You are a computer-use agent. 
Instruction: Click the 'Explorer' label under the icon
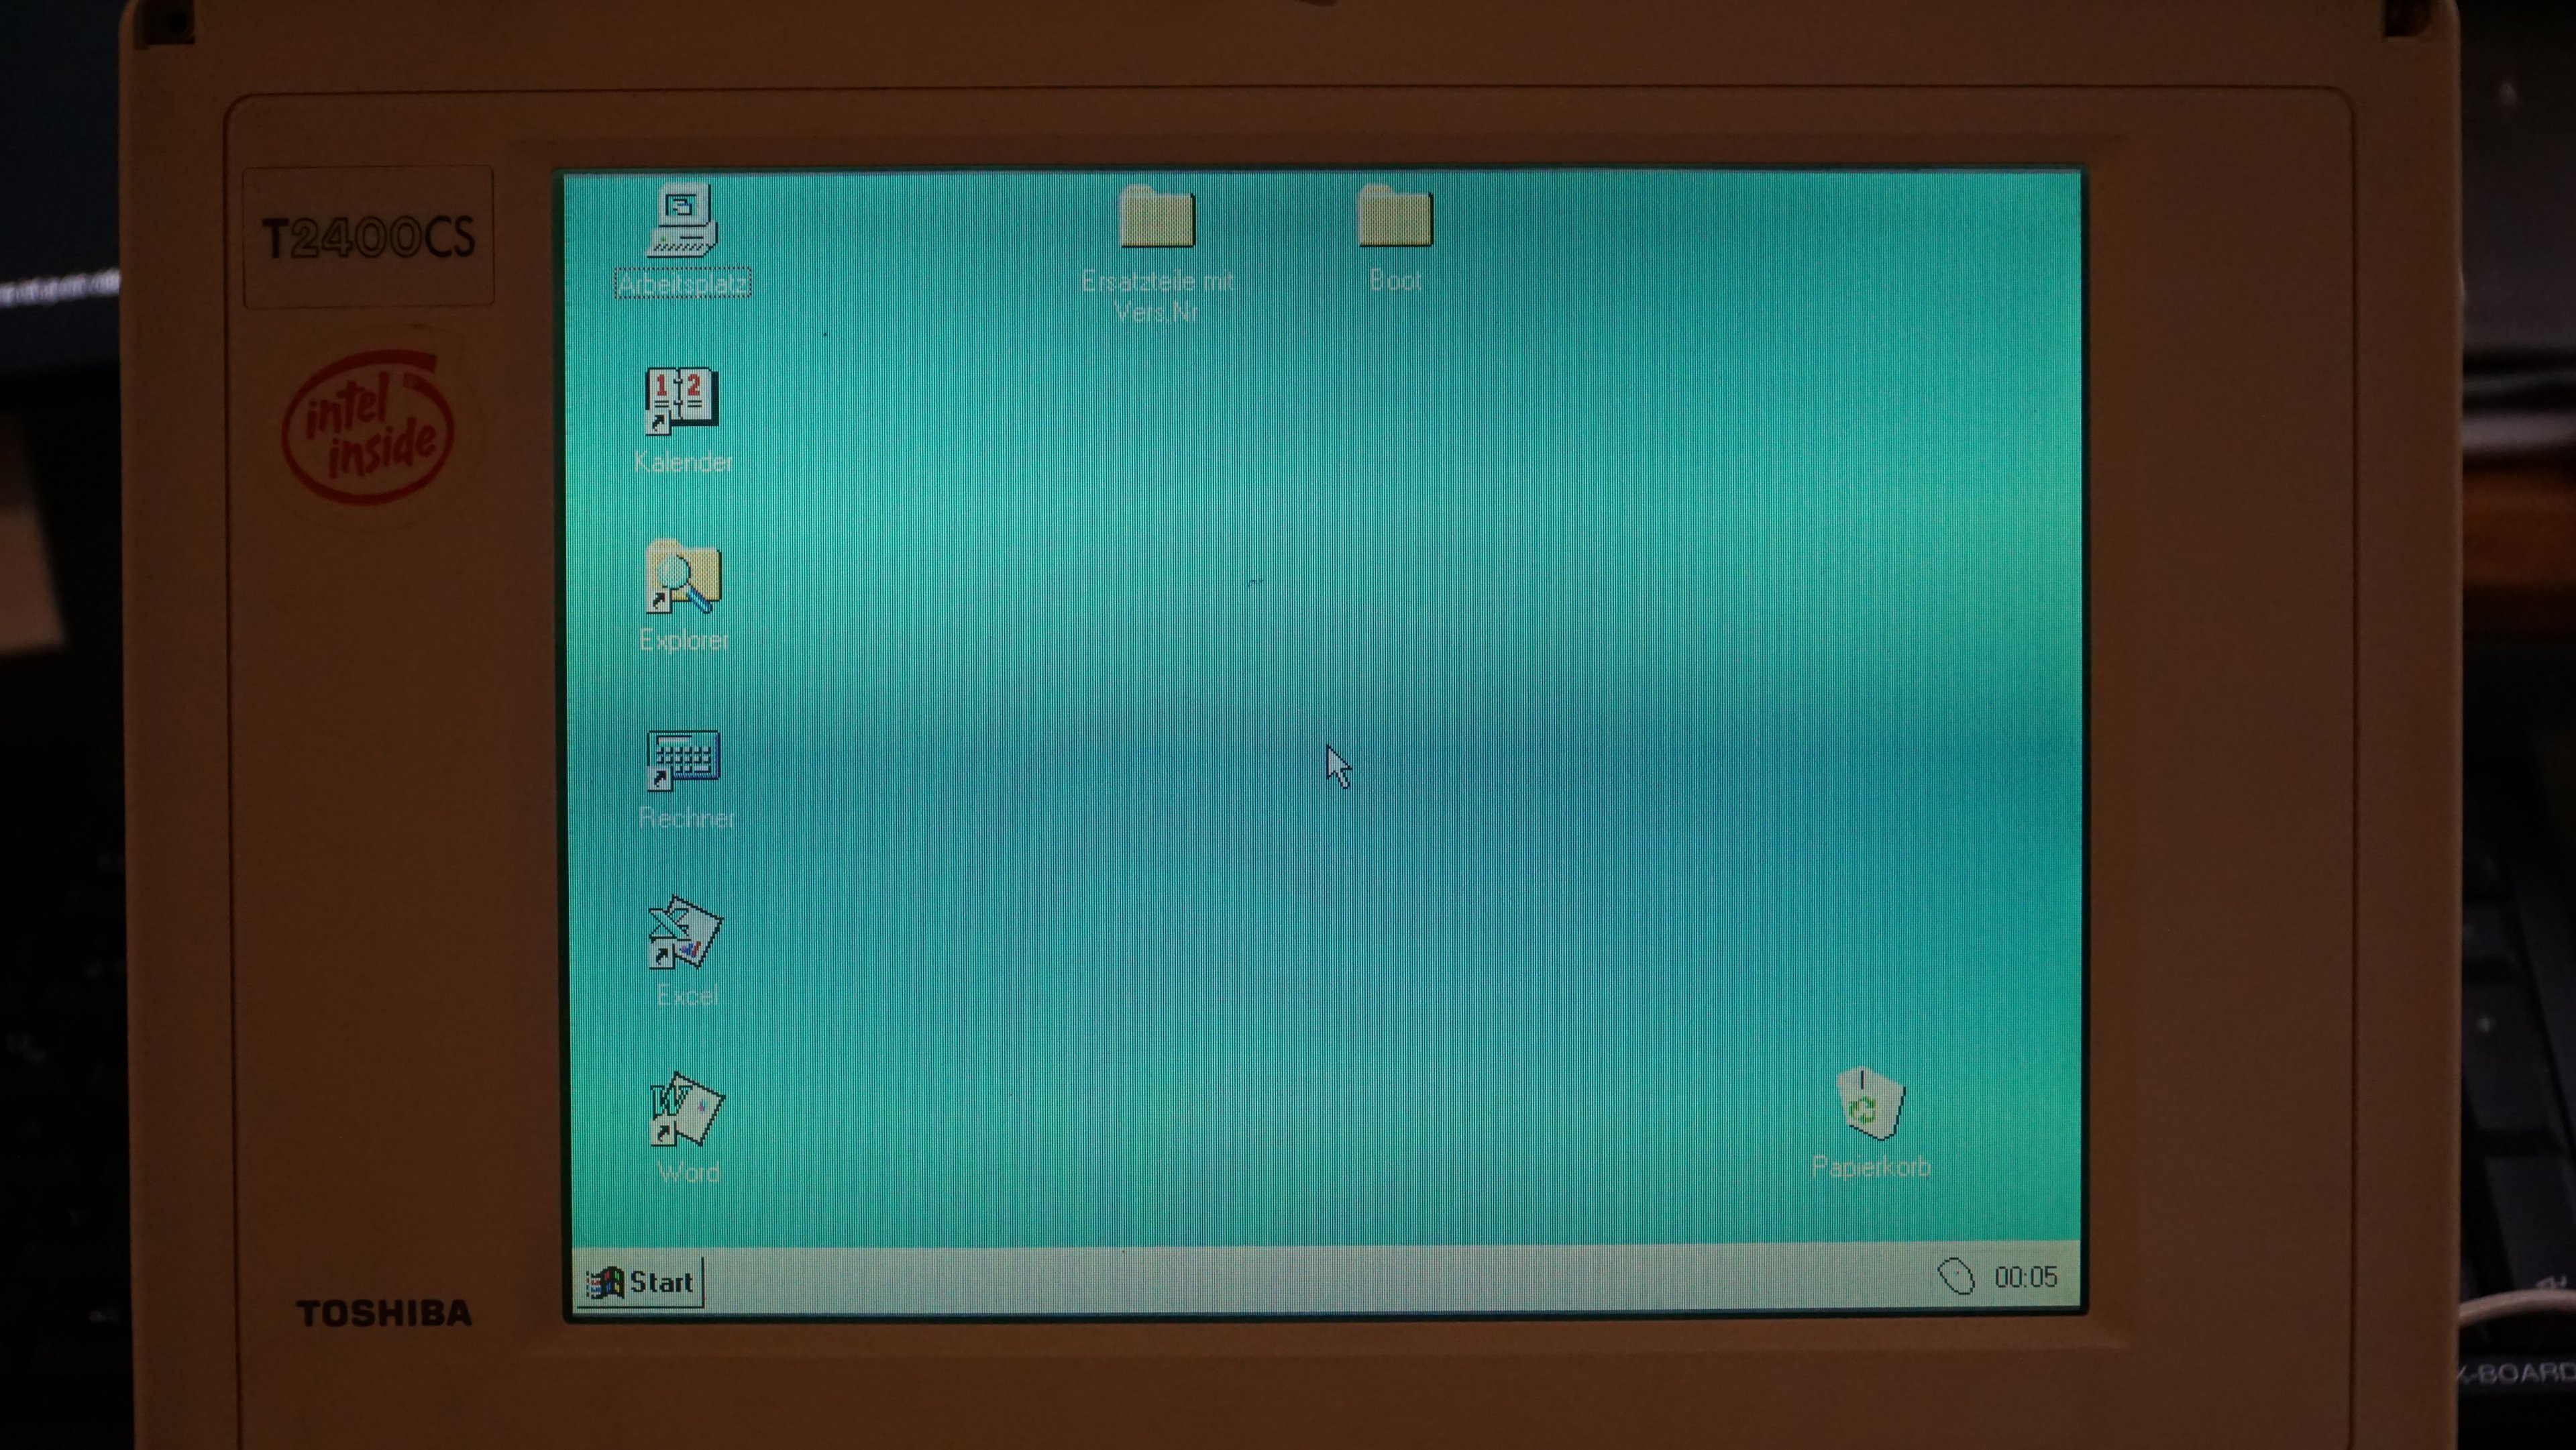(x=684, y=640)
